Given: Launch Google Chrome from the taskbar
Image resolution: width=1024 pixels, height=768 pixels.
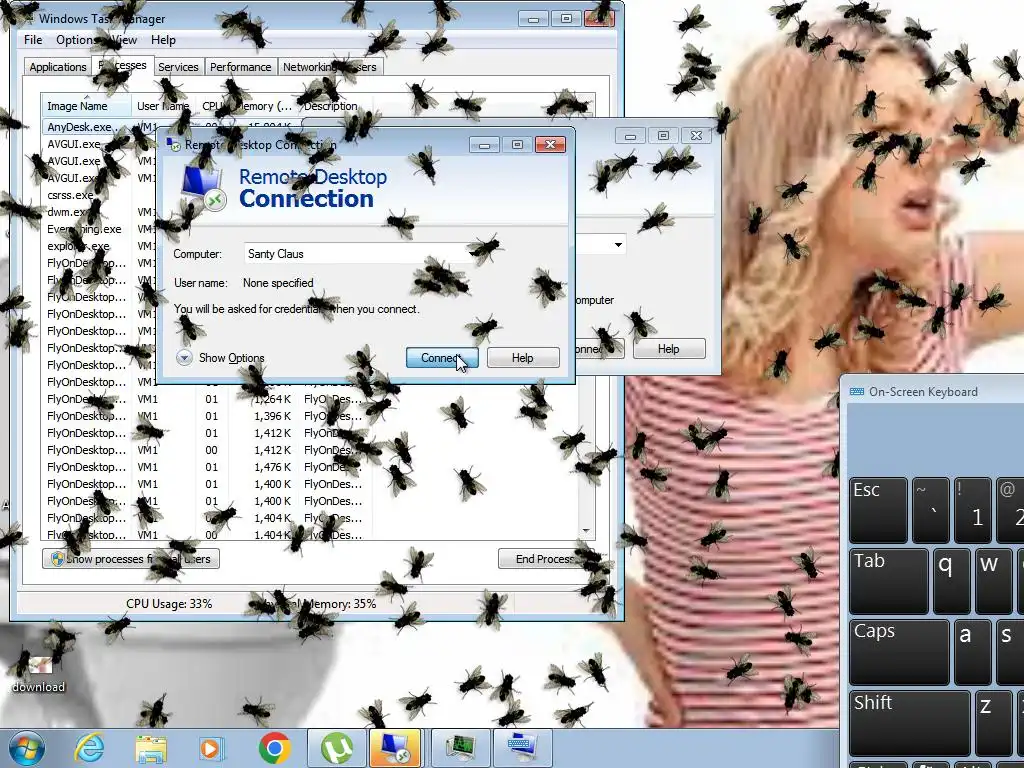Looking at the screenshot, I should (x=274, y=748).
